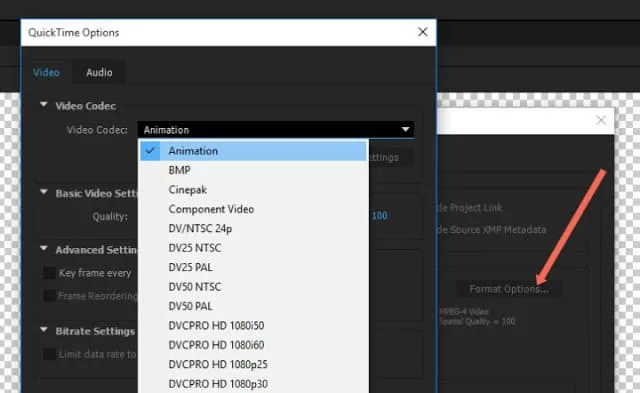Pick DVCPRO HD 1080p25 codec
The image size is (640, 393).
tap(253, 364)
